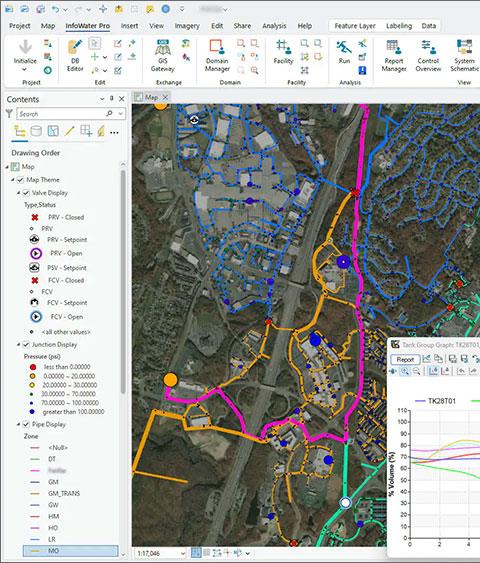Switch to the Map ribbon tab
The image size is (480, 563).
pyautogui.click(x=48, y=26)
